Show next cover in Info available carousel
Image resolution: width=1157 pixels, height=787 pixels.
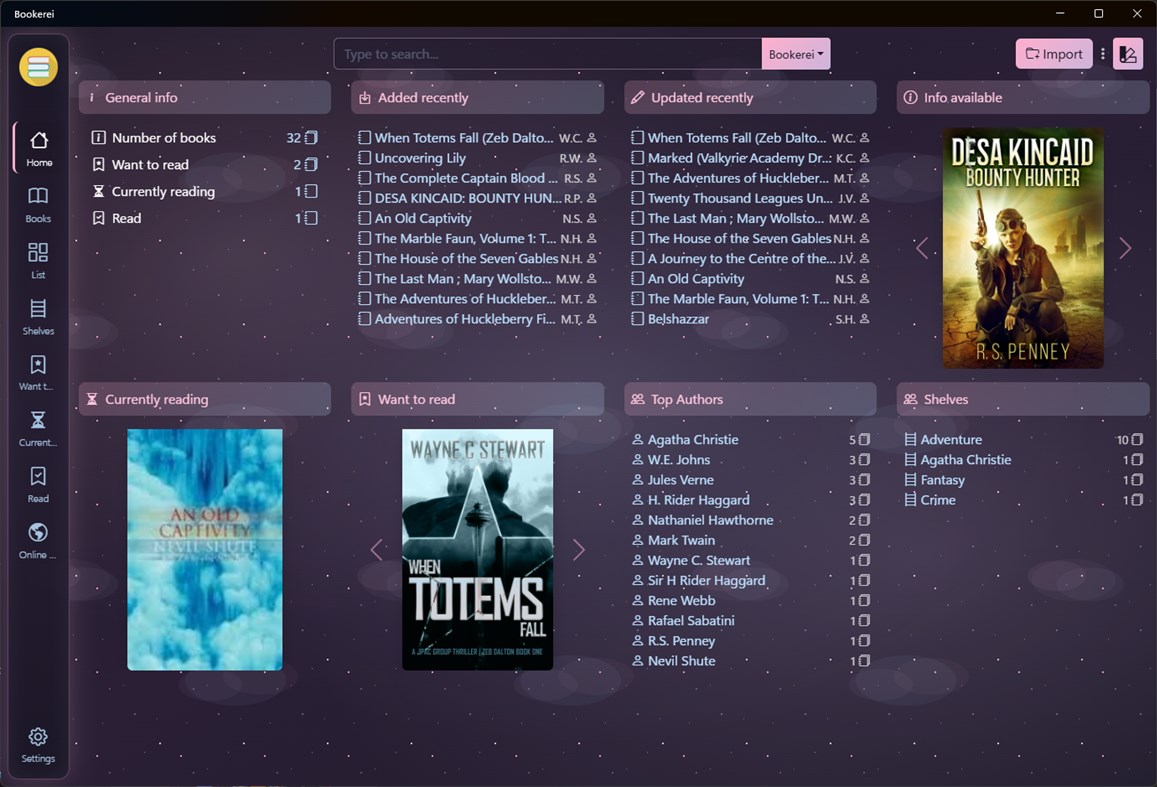point(1125,248)
